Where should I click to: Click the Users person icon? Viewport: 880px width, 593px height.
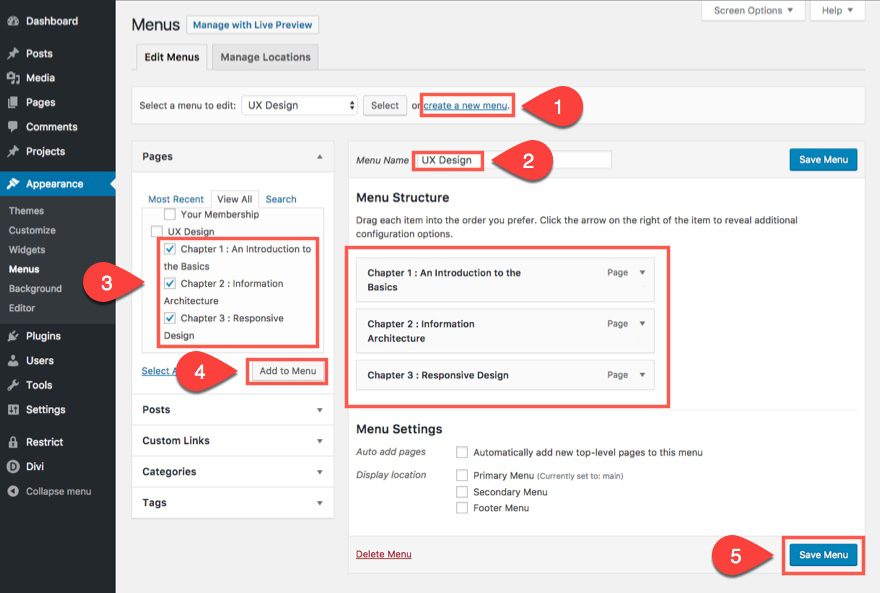point(13,361)
